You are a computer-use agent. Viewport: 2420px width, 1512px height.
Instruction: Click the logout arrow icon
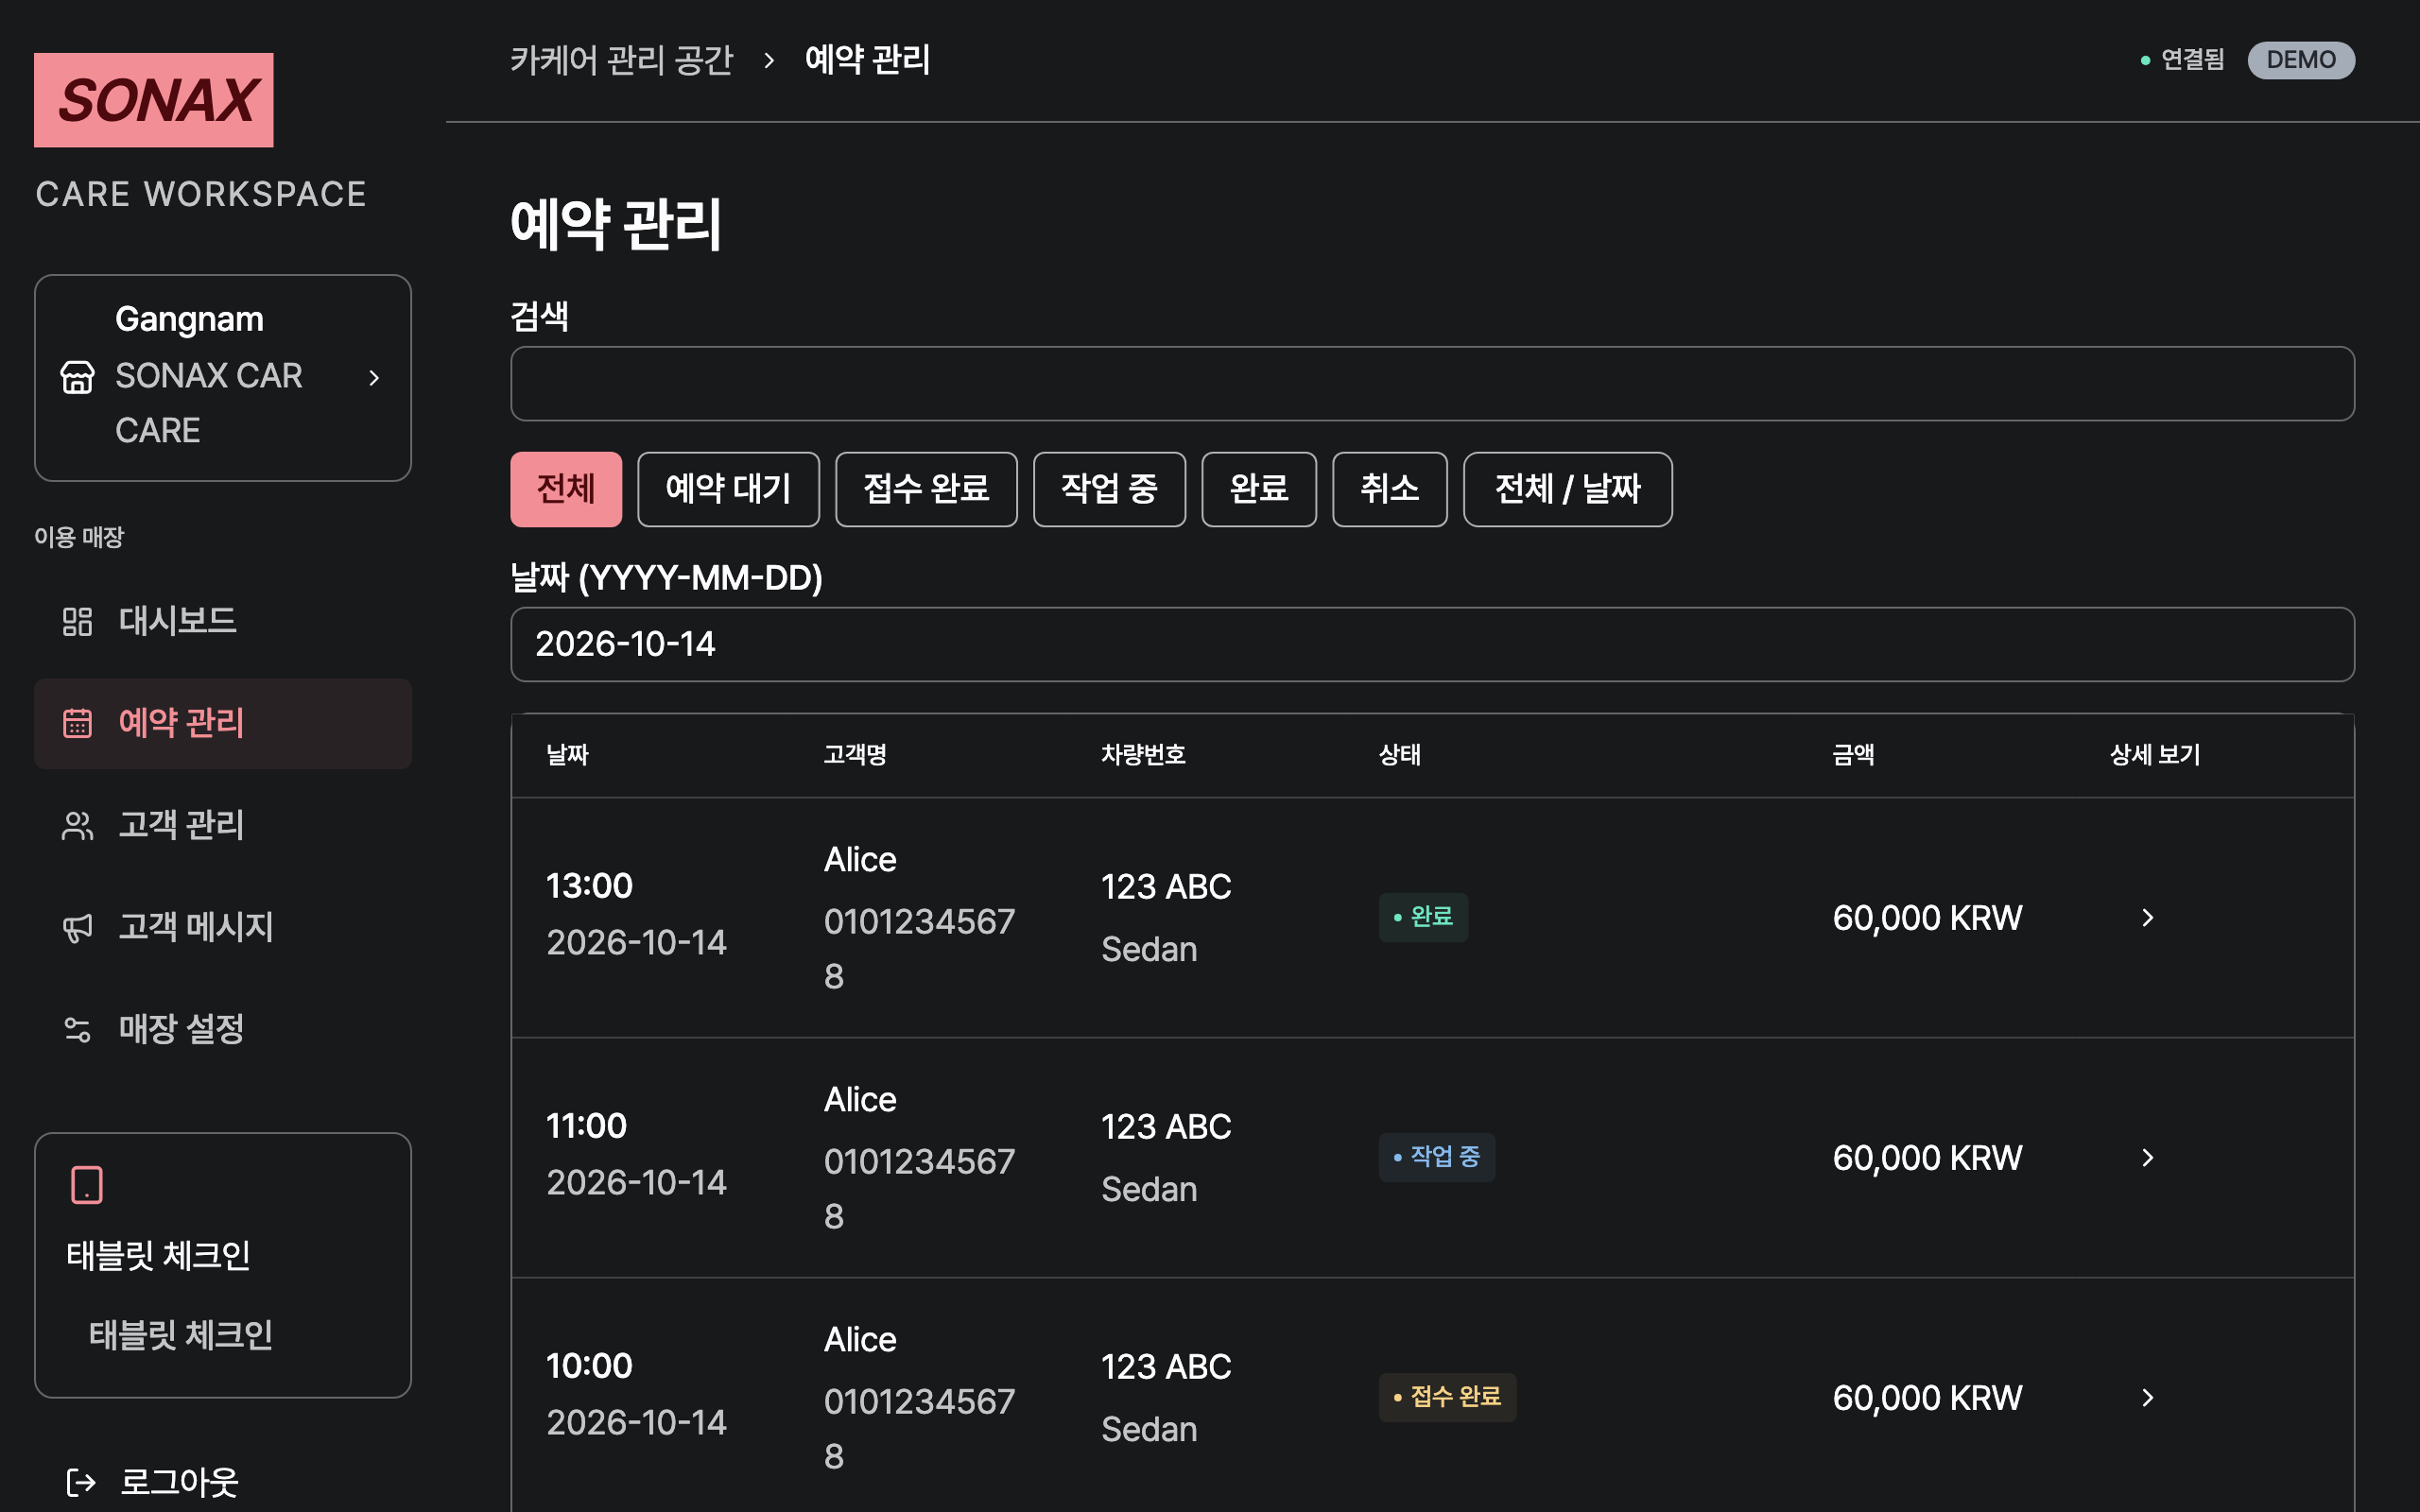81,1482
